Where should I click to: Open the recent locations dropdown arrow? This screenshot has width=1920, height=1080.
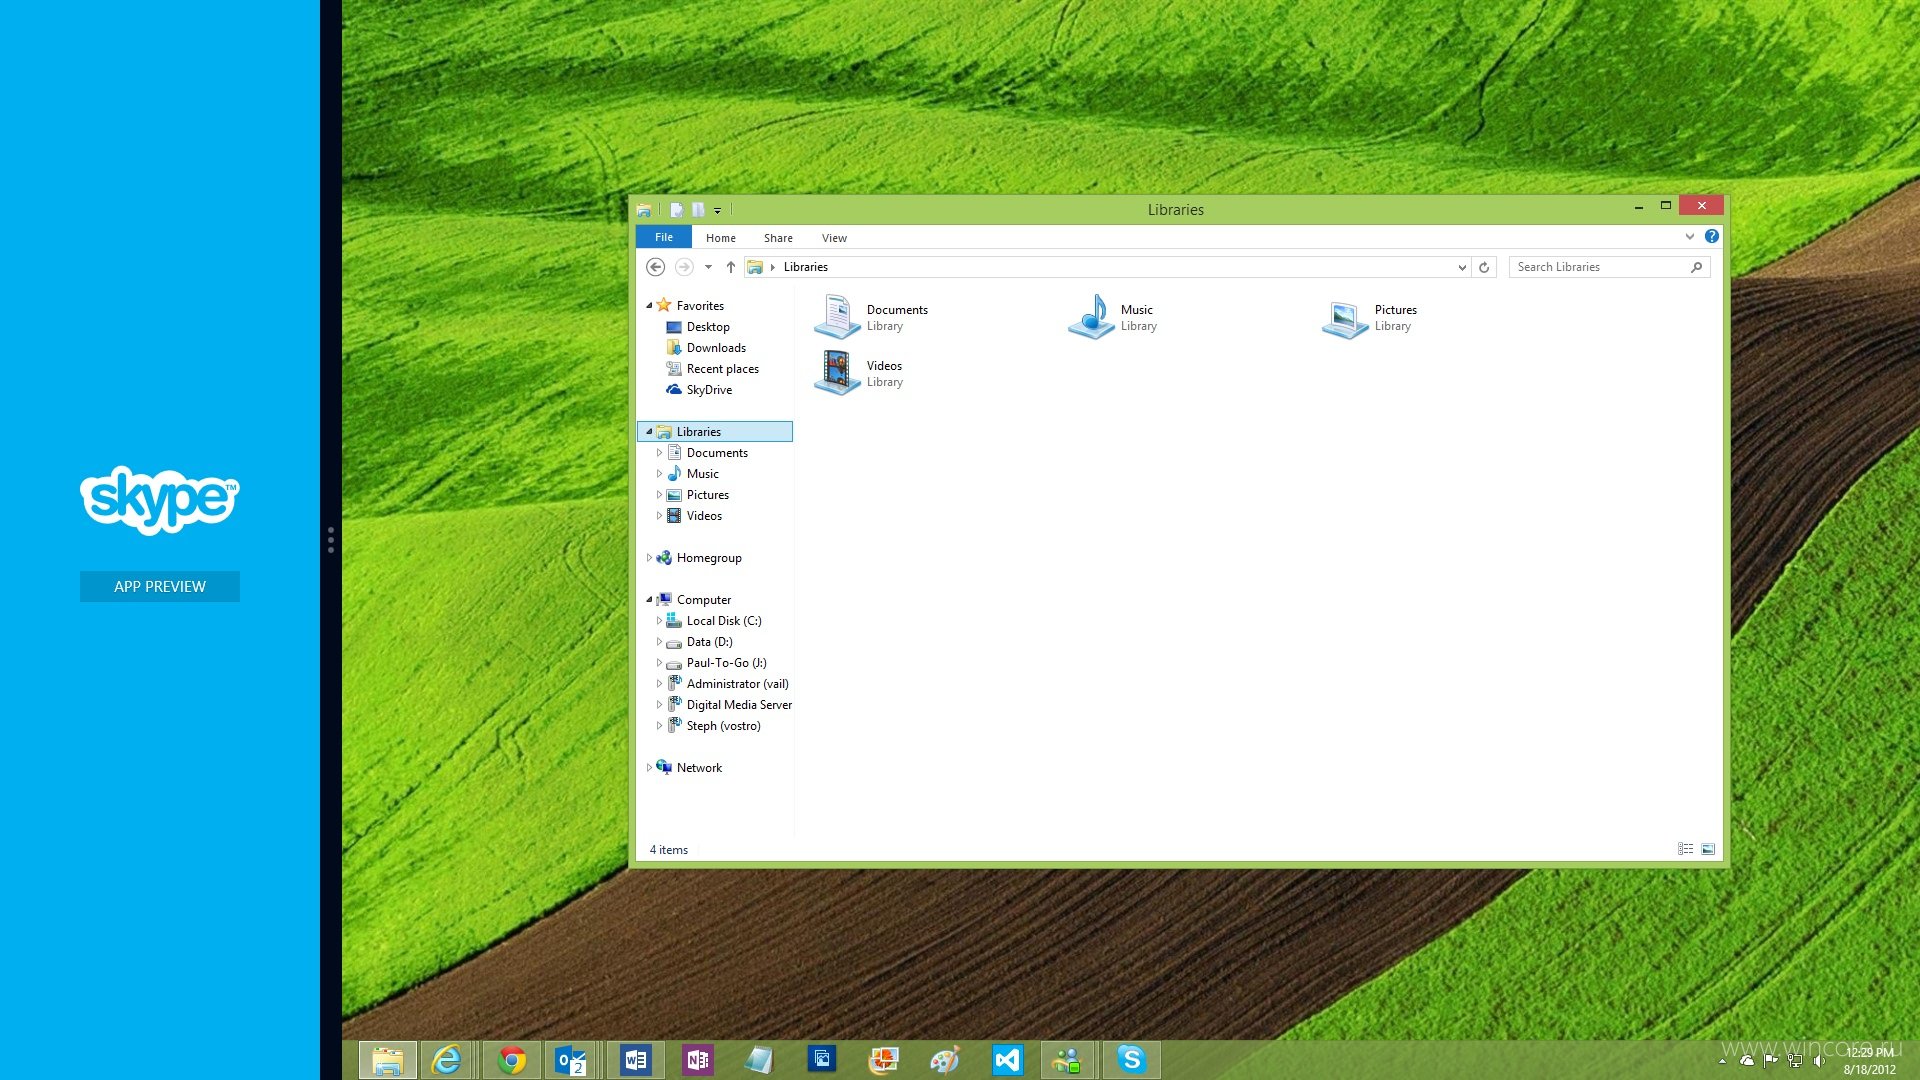click(x=708, y=267)
